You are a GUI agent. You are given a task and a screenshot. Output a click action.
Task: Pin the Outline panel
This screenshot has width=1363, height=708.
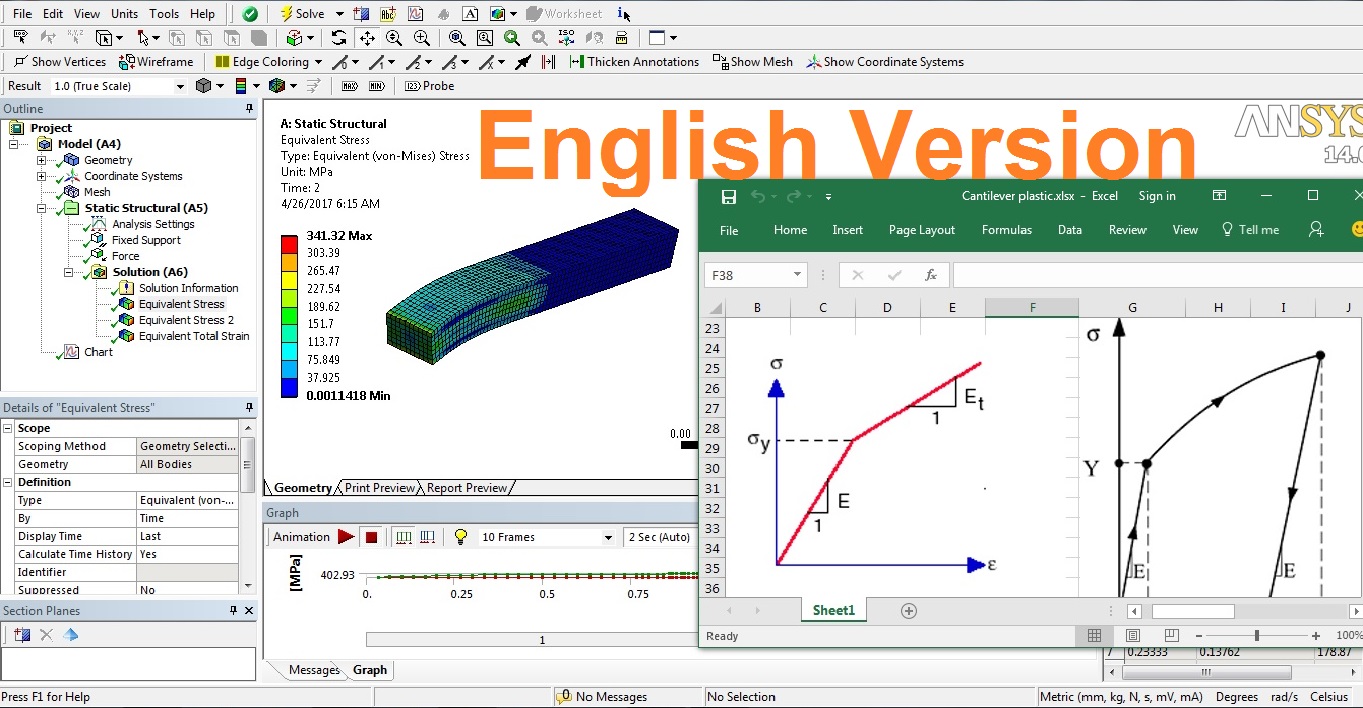click(249, 109)
